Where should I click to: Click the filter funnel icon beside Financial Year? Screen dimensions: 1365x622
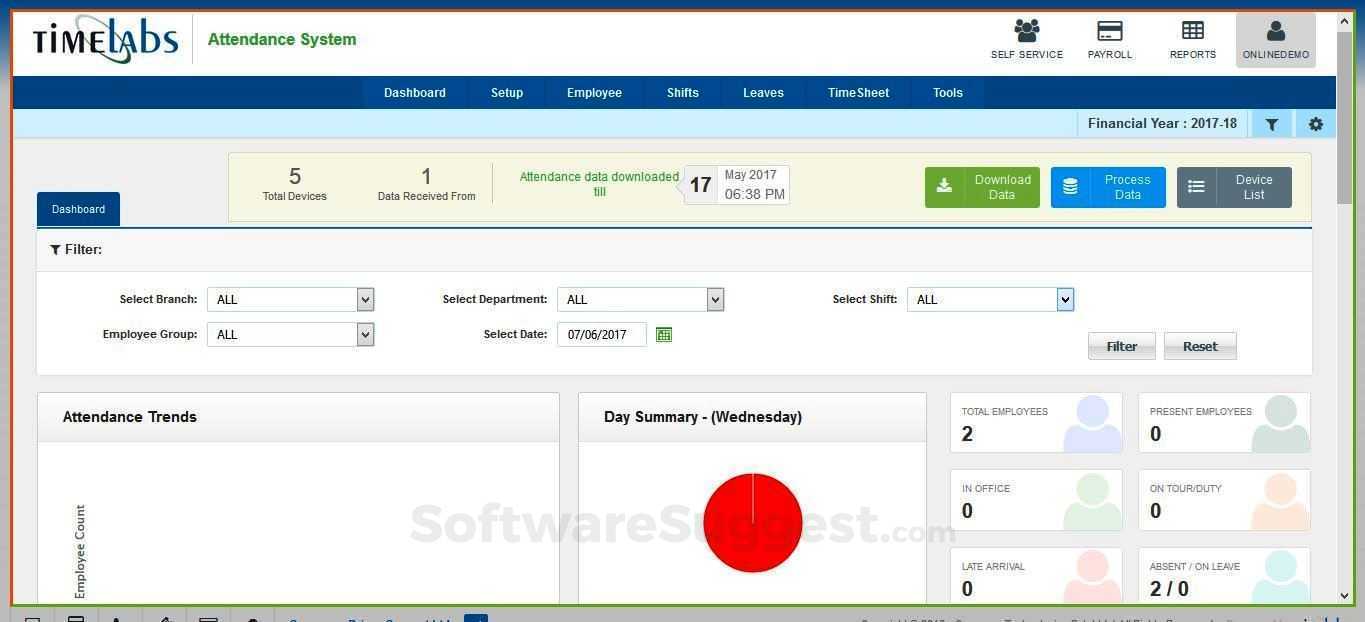[x=1272, y=124]
